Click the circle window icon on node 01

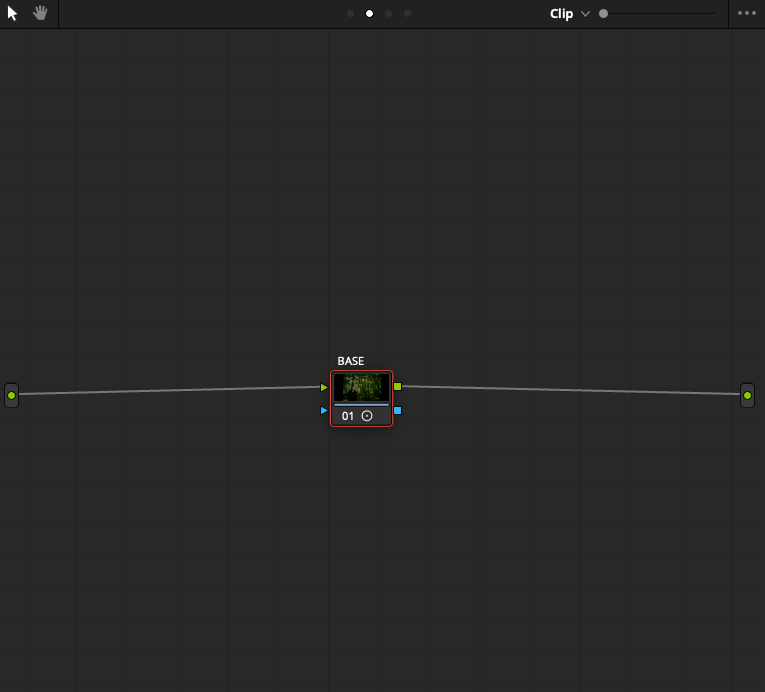367,416
